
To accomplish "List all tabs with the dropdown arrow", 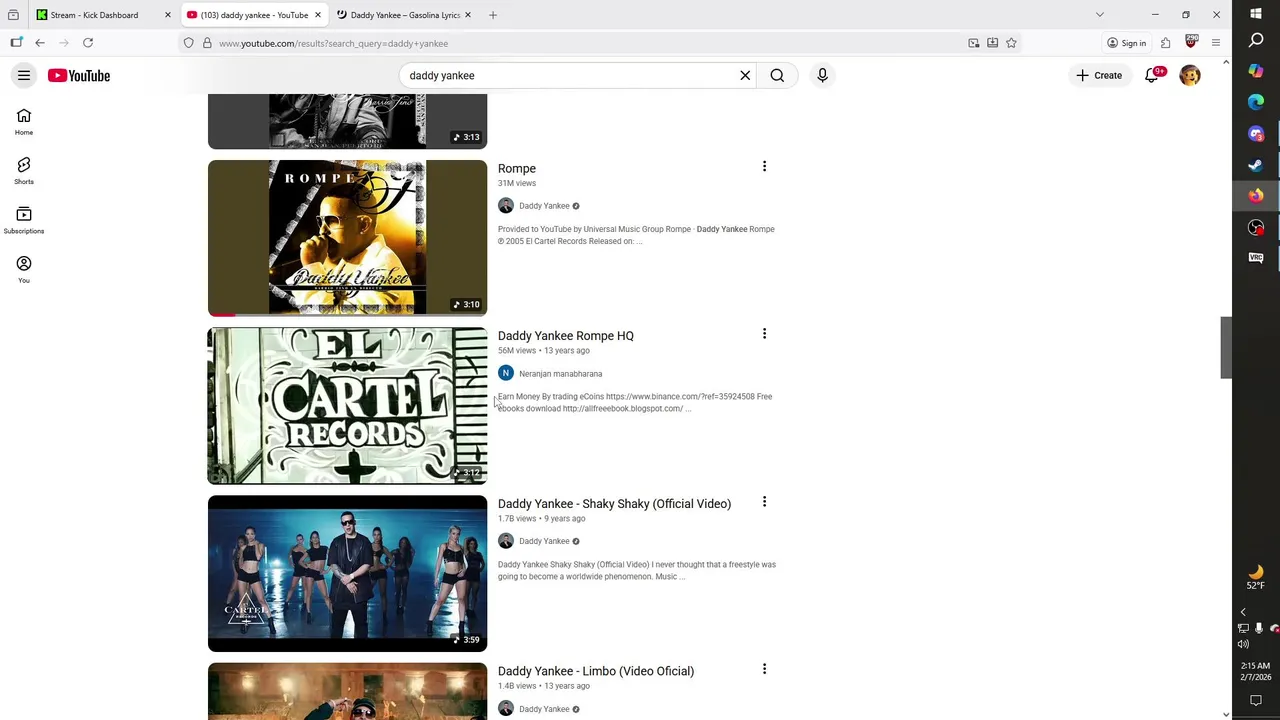I will click(x=1100, y=15).
